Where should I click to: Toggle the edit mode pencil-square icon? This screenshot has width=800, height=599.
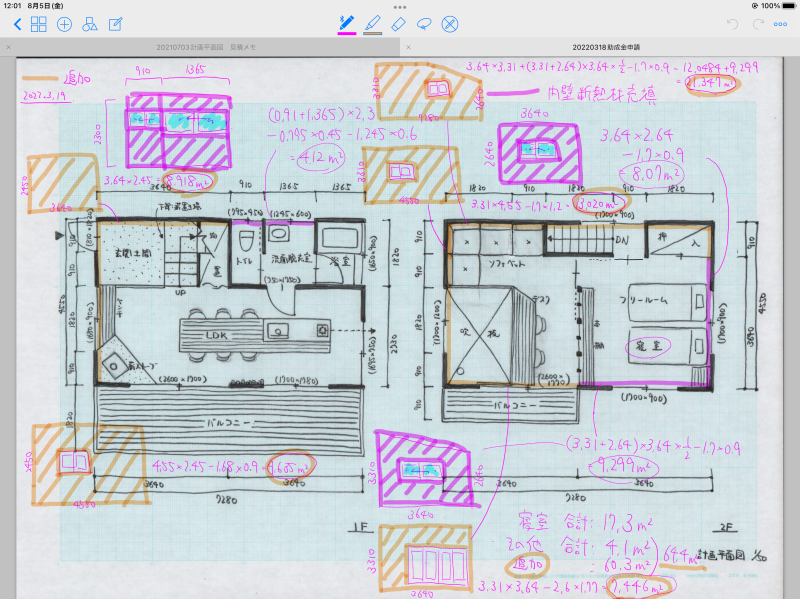(115, 24)
